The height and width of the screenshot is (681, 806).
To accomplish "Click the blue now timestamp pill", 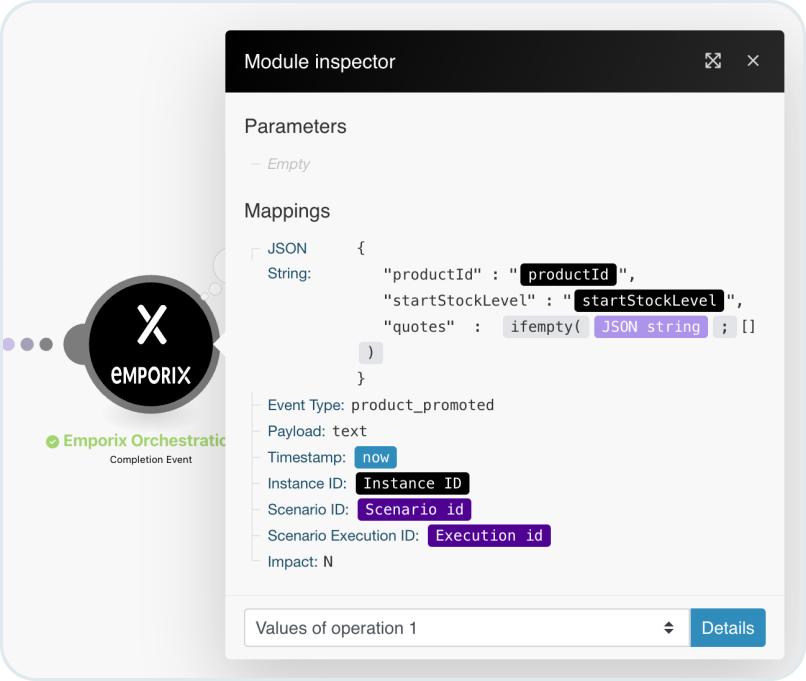I will [x=376, y=457].
